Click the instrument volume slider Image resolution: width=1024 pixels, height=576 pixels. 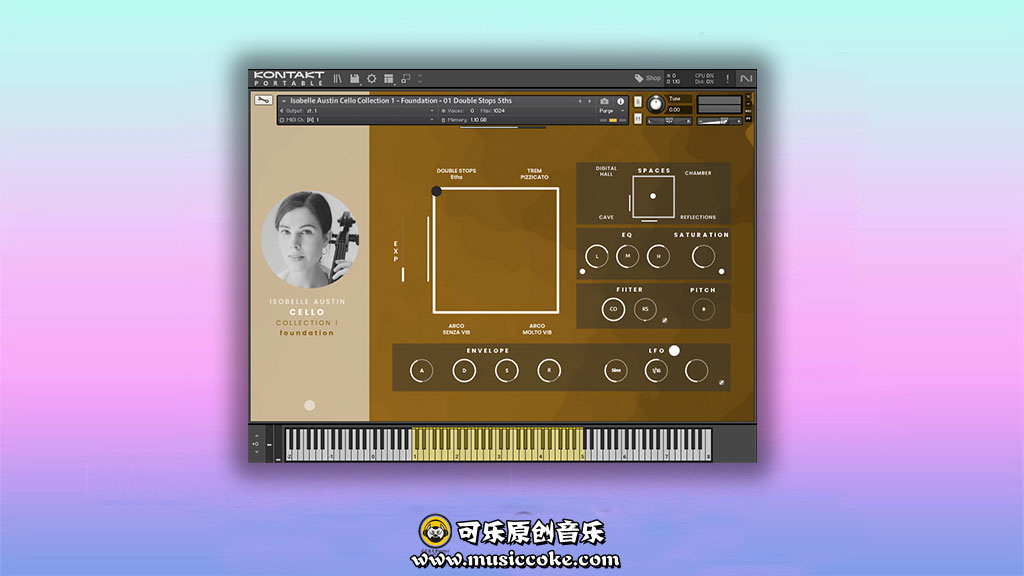719,121
